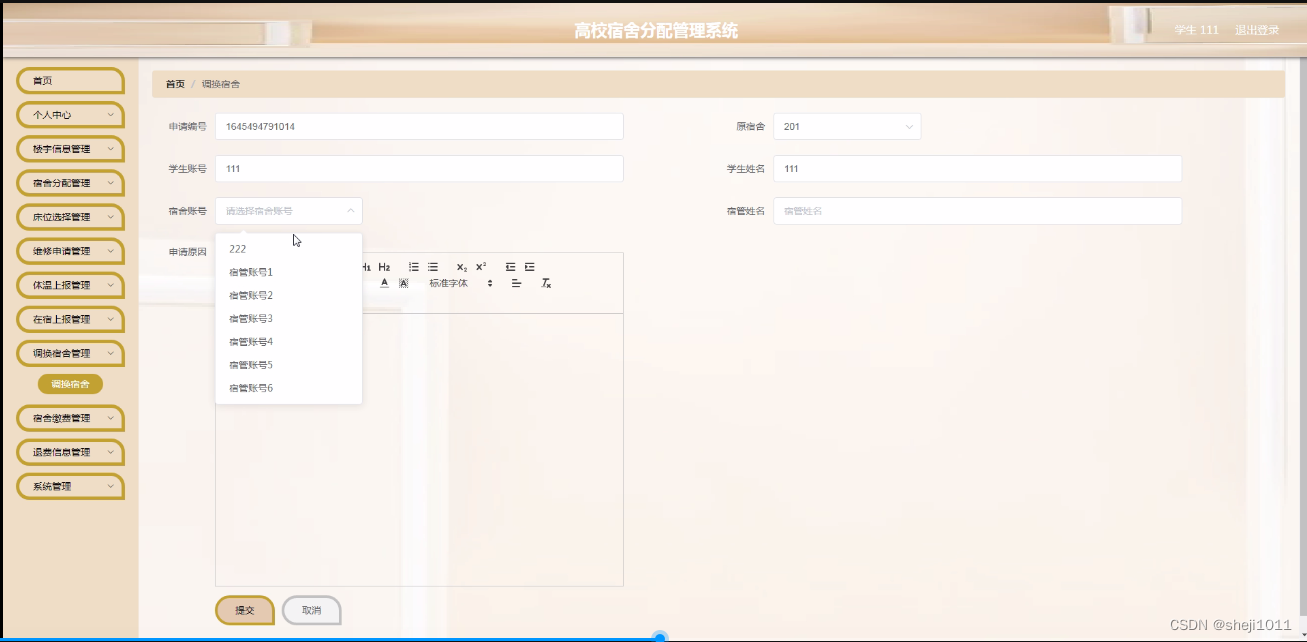This screenshot has width=1307, height=642.
Task: Collapse the 宿舍账号 dropdown list
Action: point(288,211)
